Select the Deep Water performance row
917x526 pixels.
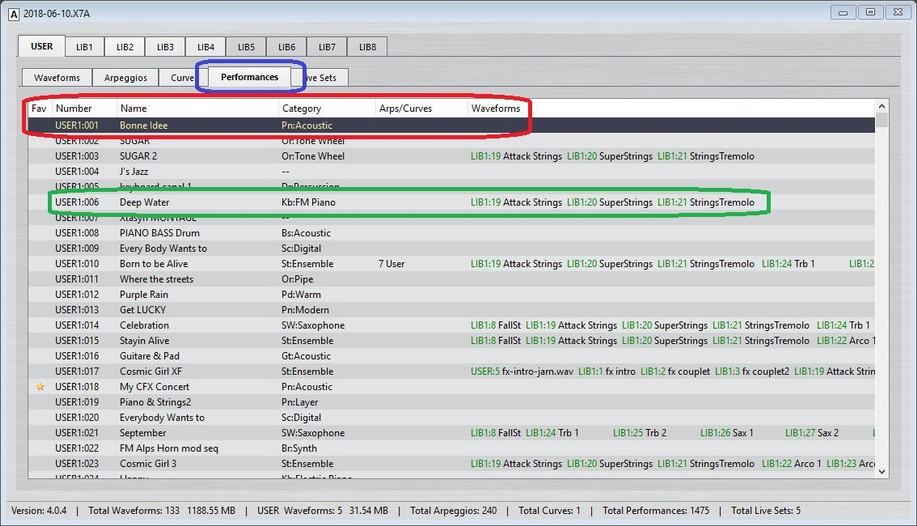(x=145, y=202)
